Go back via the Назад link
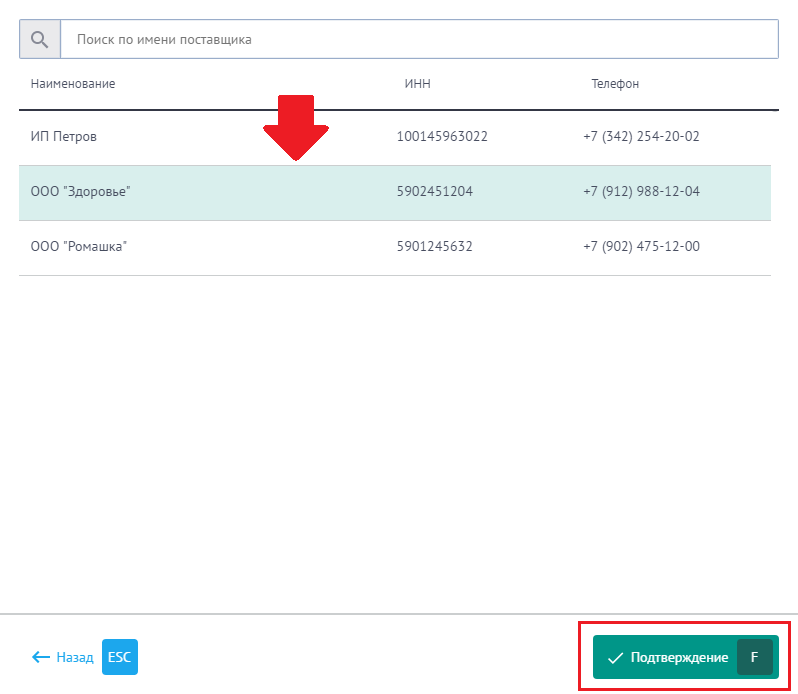 (75, 657)
